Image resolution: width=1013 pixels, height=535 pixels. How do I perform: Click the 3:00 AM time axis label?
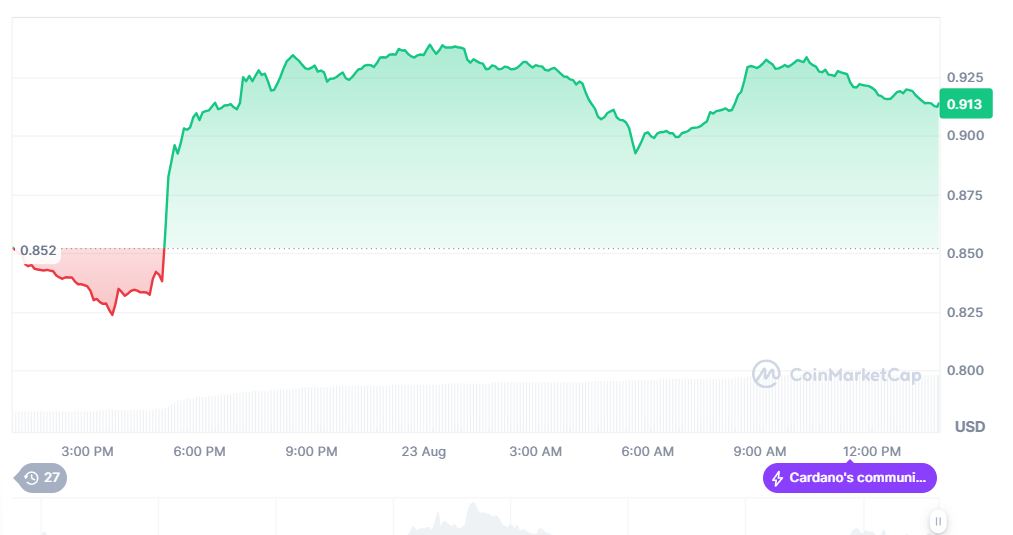tap(536, 451)
